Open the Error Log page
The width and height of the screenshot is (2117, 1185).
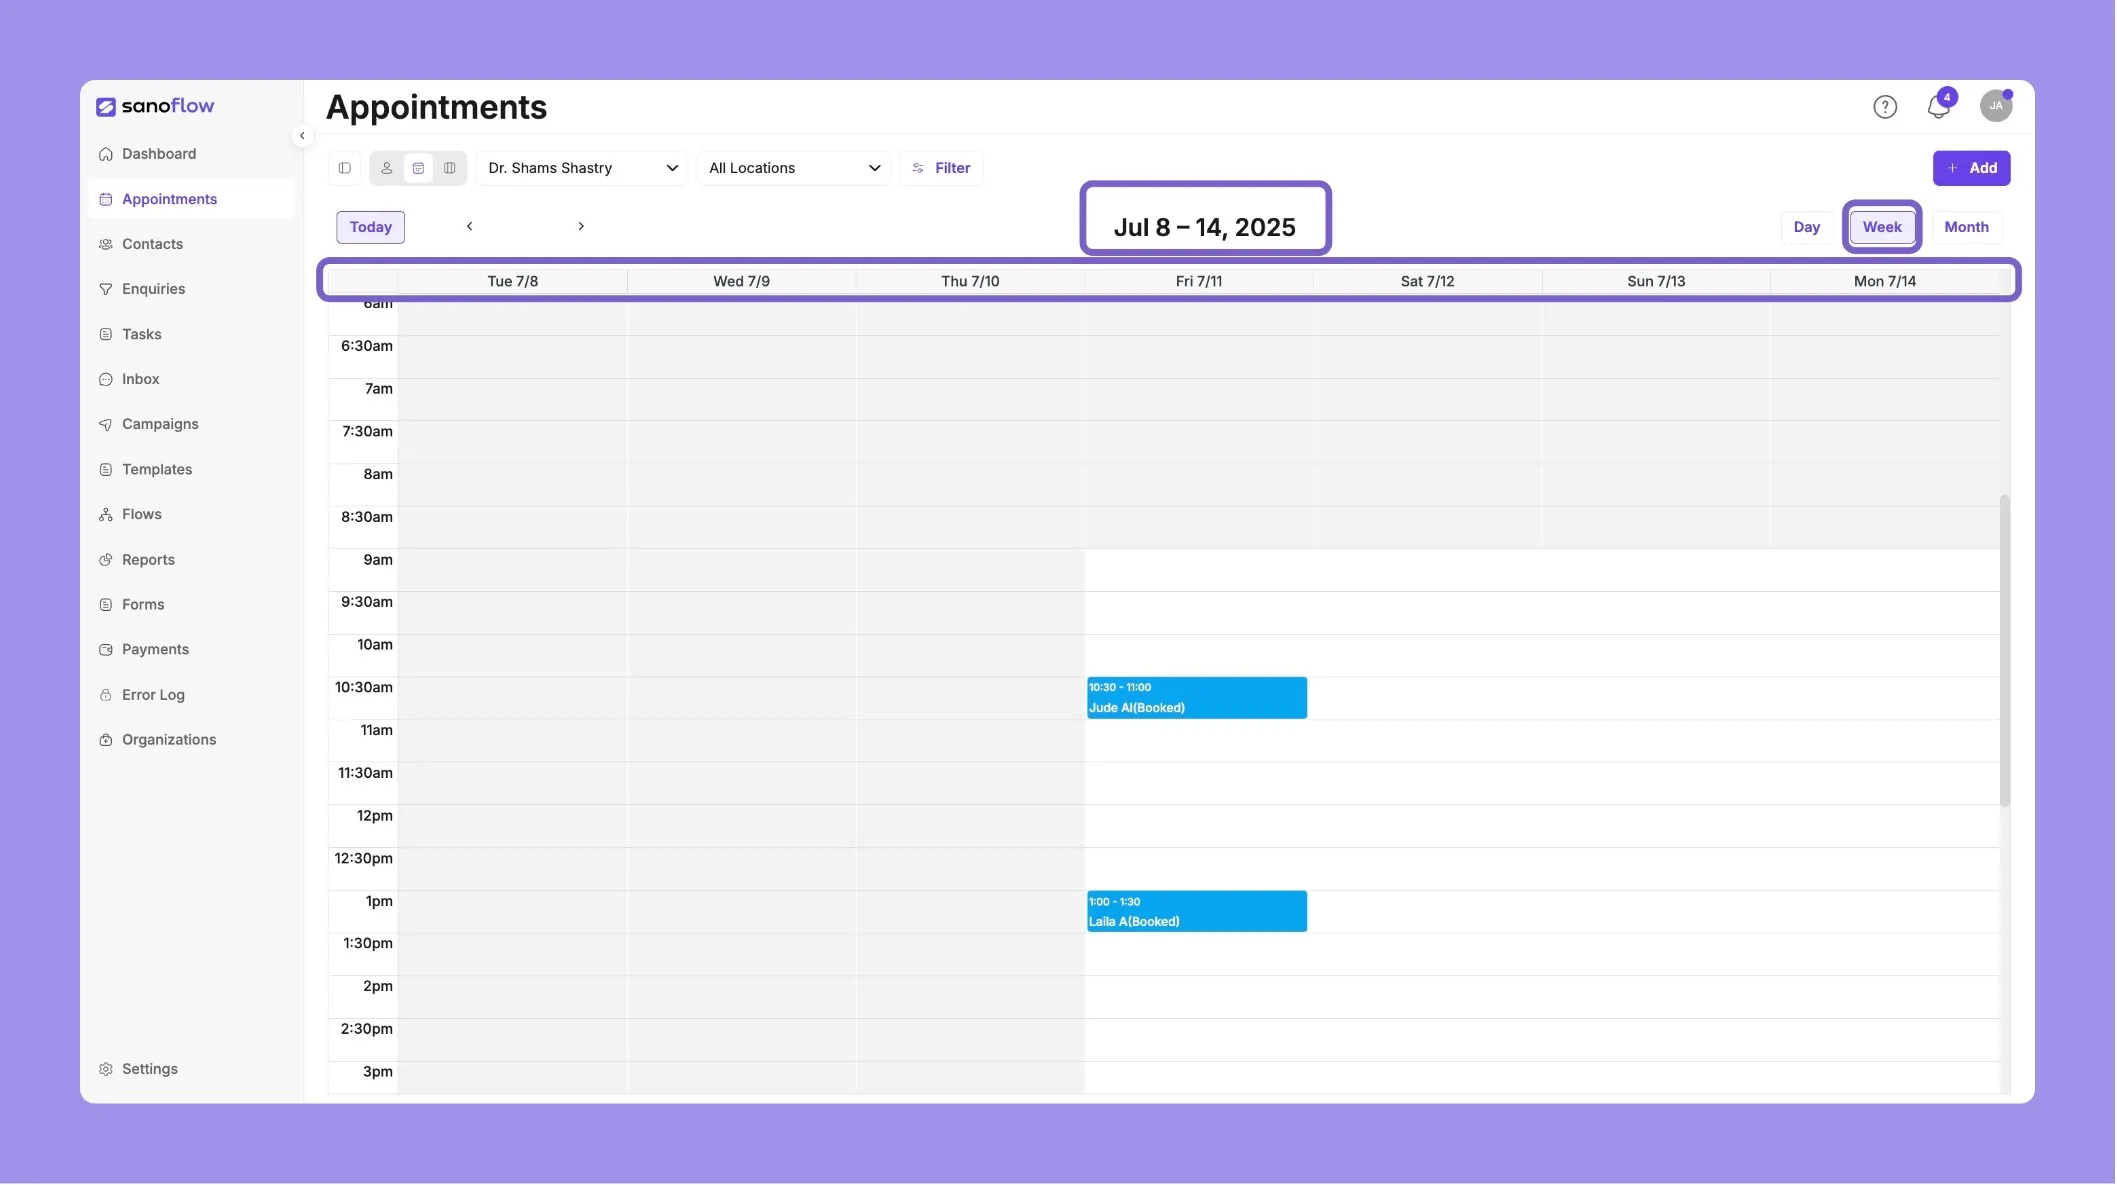153,695
